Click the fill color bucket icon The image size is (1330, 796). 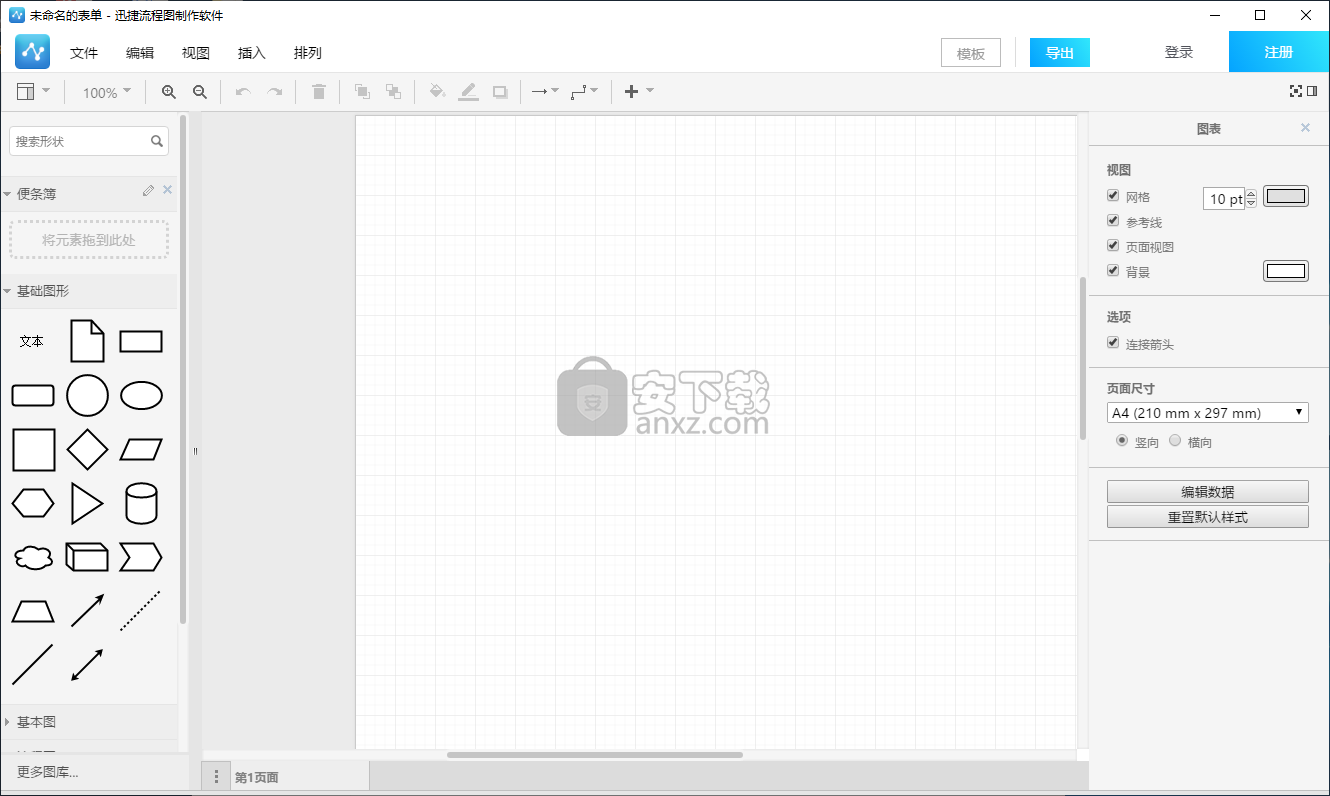[437, 92]
